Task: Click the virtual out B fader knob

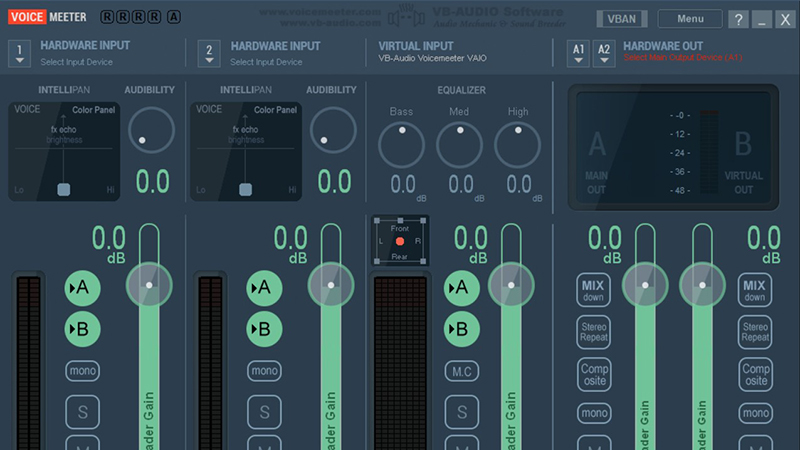Action: pyautogui.click(x=702, y=285)
